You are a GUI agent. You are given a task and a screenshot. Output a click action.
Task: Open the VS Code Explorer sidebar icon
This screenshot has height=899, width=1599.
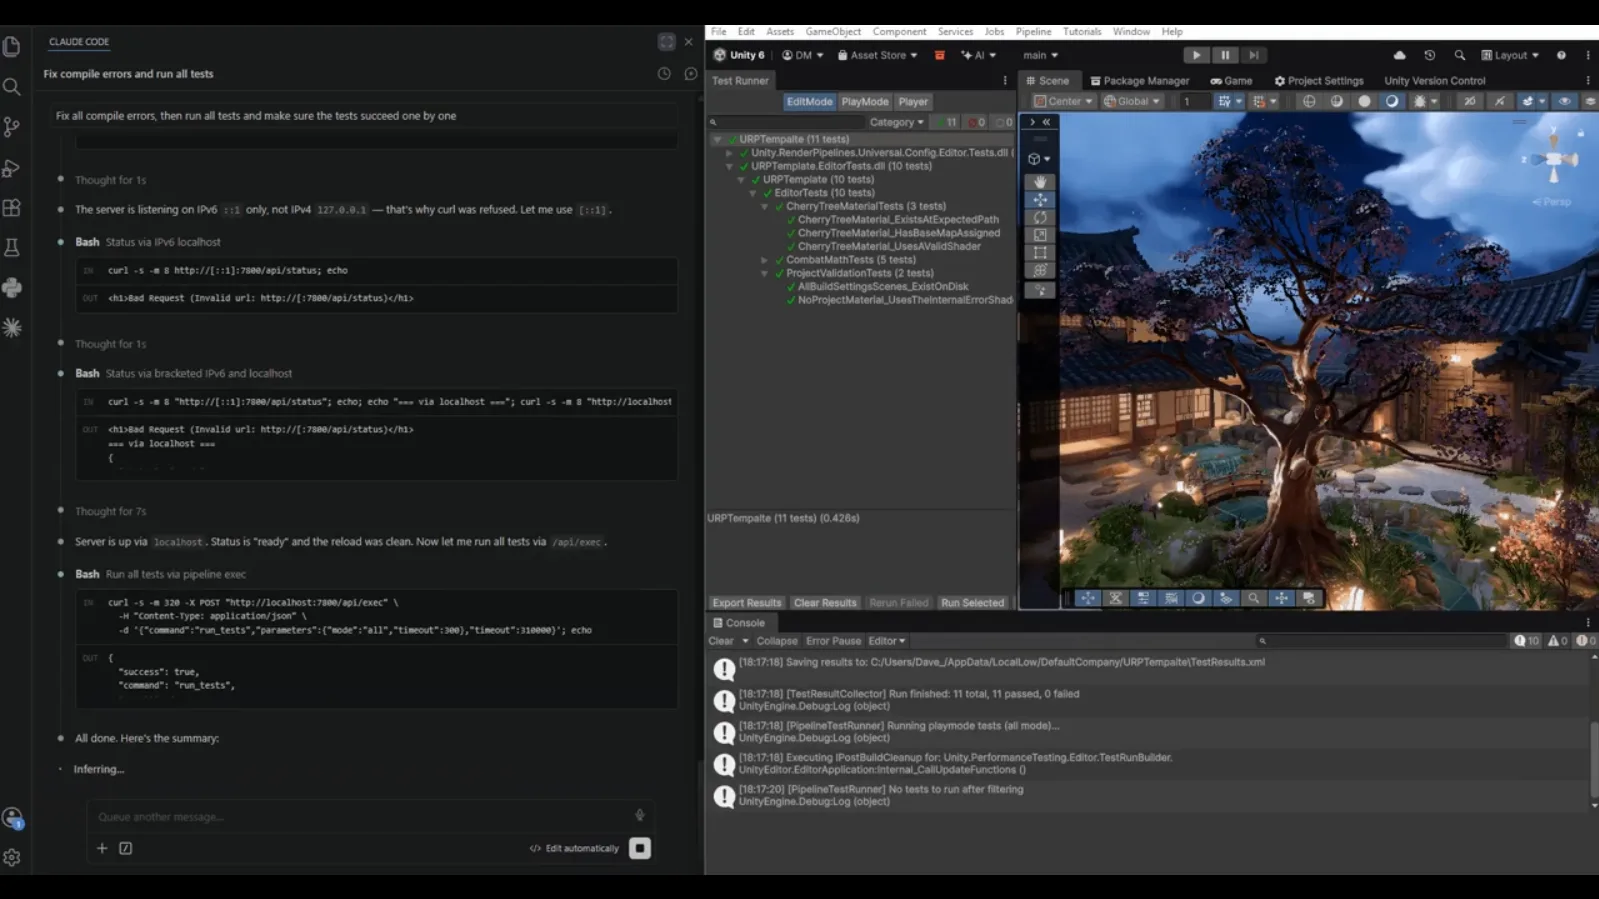(12, 47)
